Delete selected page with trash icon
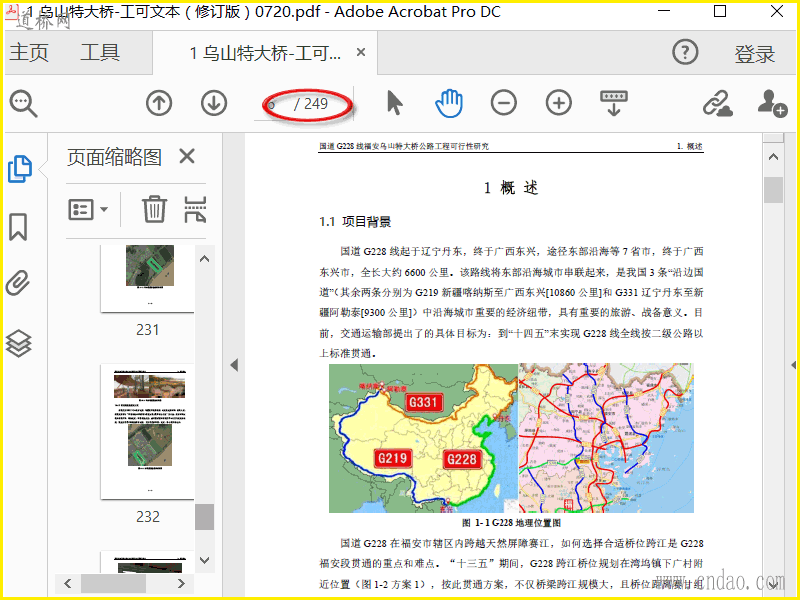Viewport: 800px width, 600px height. pos(154,209)
